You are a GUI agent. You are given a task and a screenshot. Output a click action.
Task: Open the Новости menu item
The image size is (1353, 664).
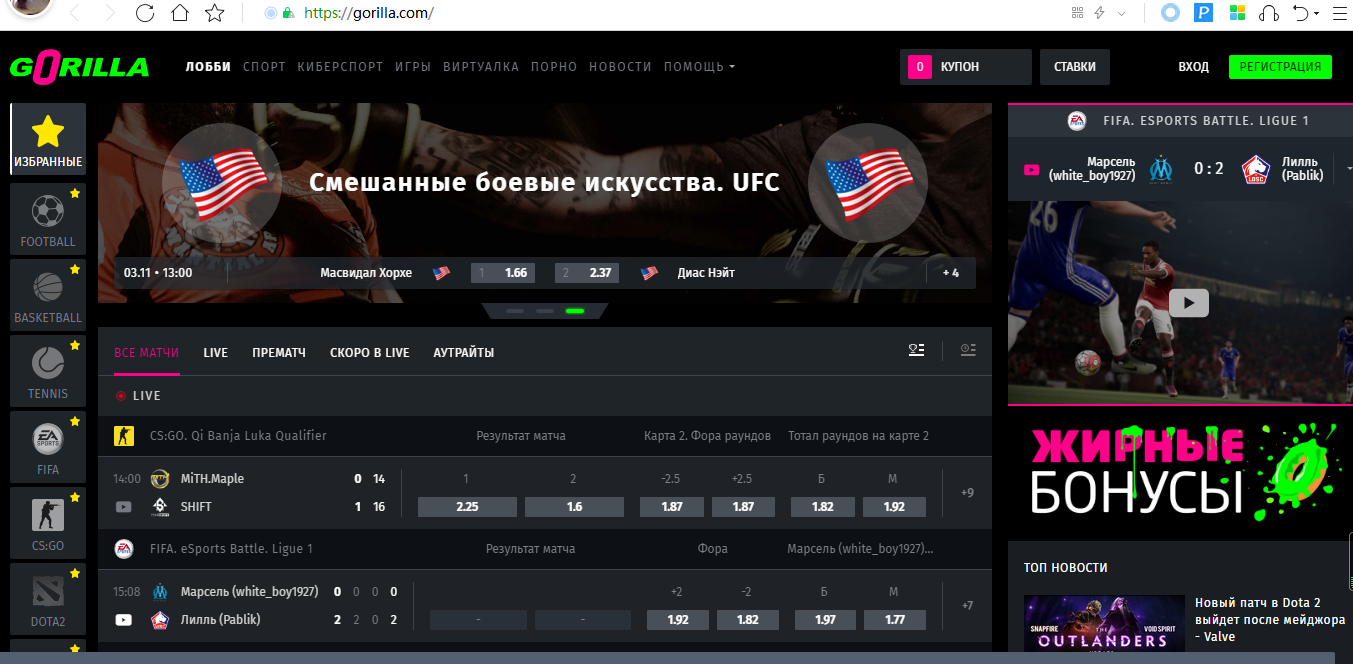pyautogui.click(x=620, y=67)
